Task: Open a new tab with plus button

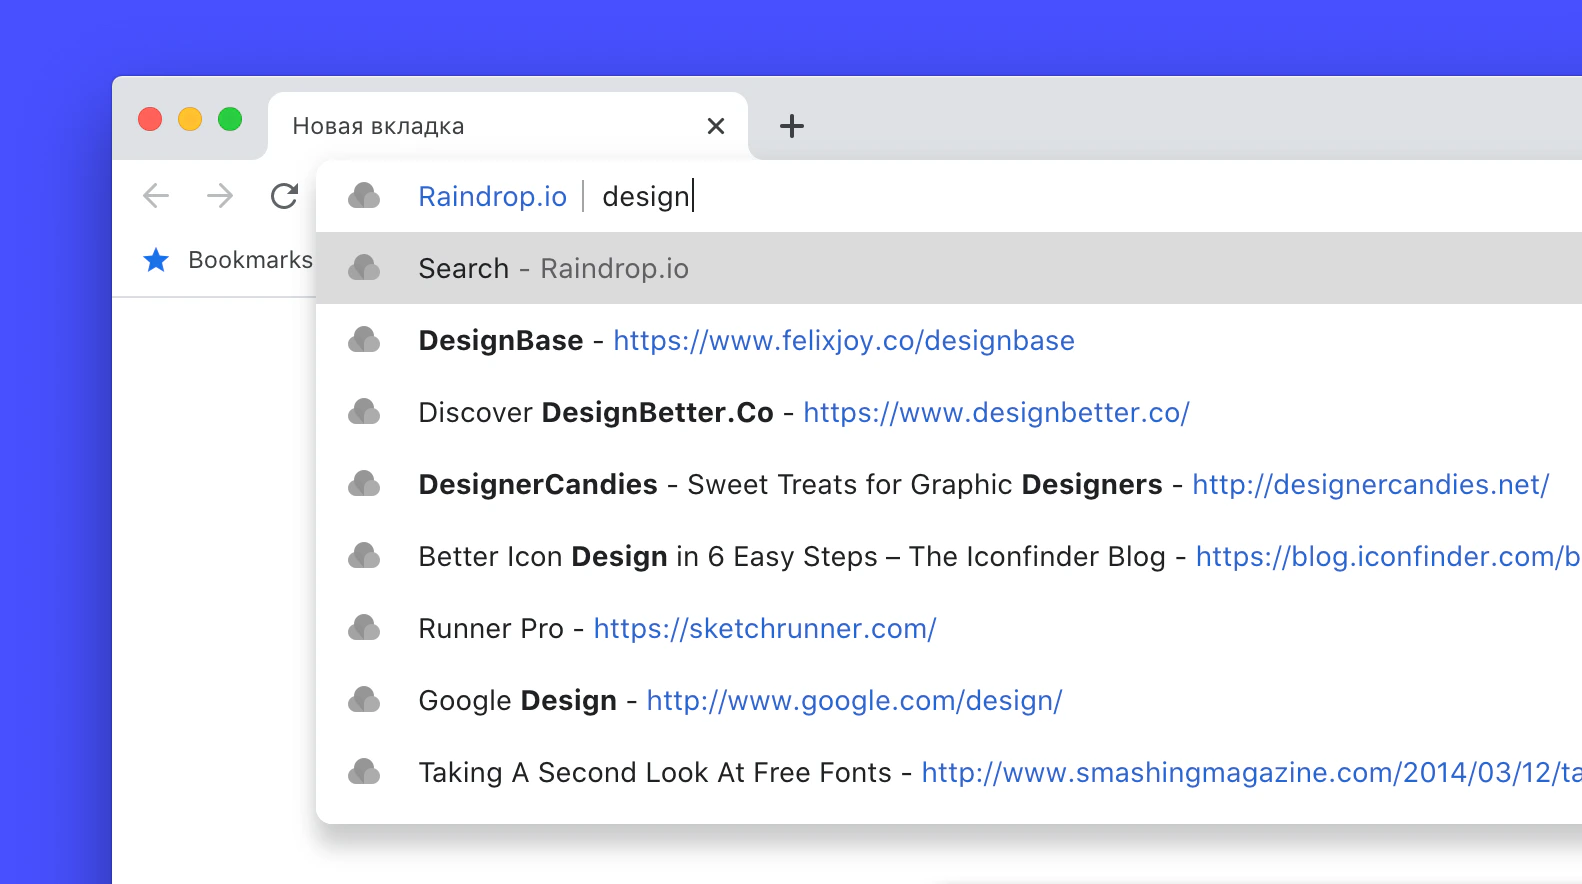Action: (792, 126)
